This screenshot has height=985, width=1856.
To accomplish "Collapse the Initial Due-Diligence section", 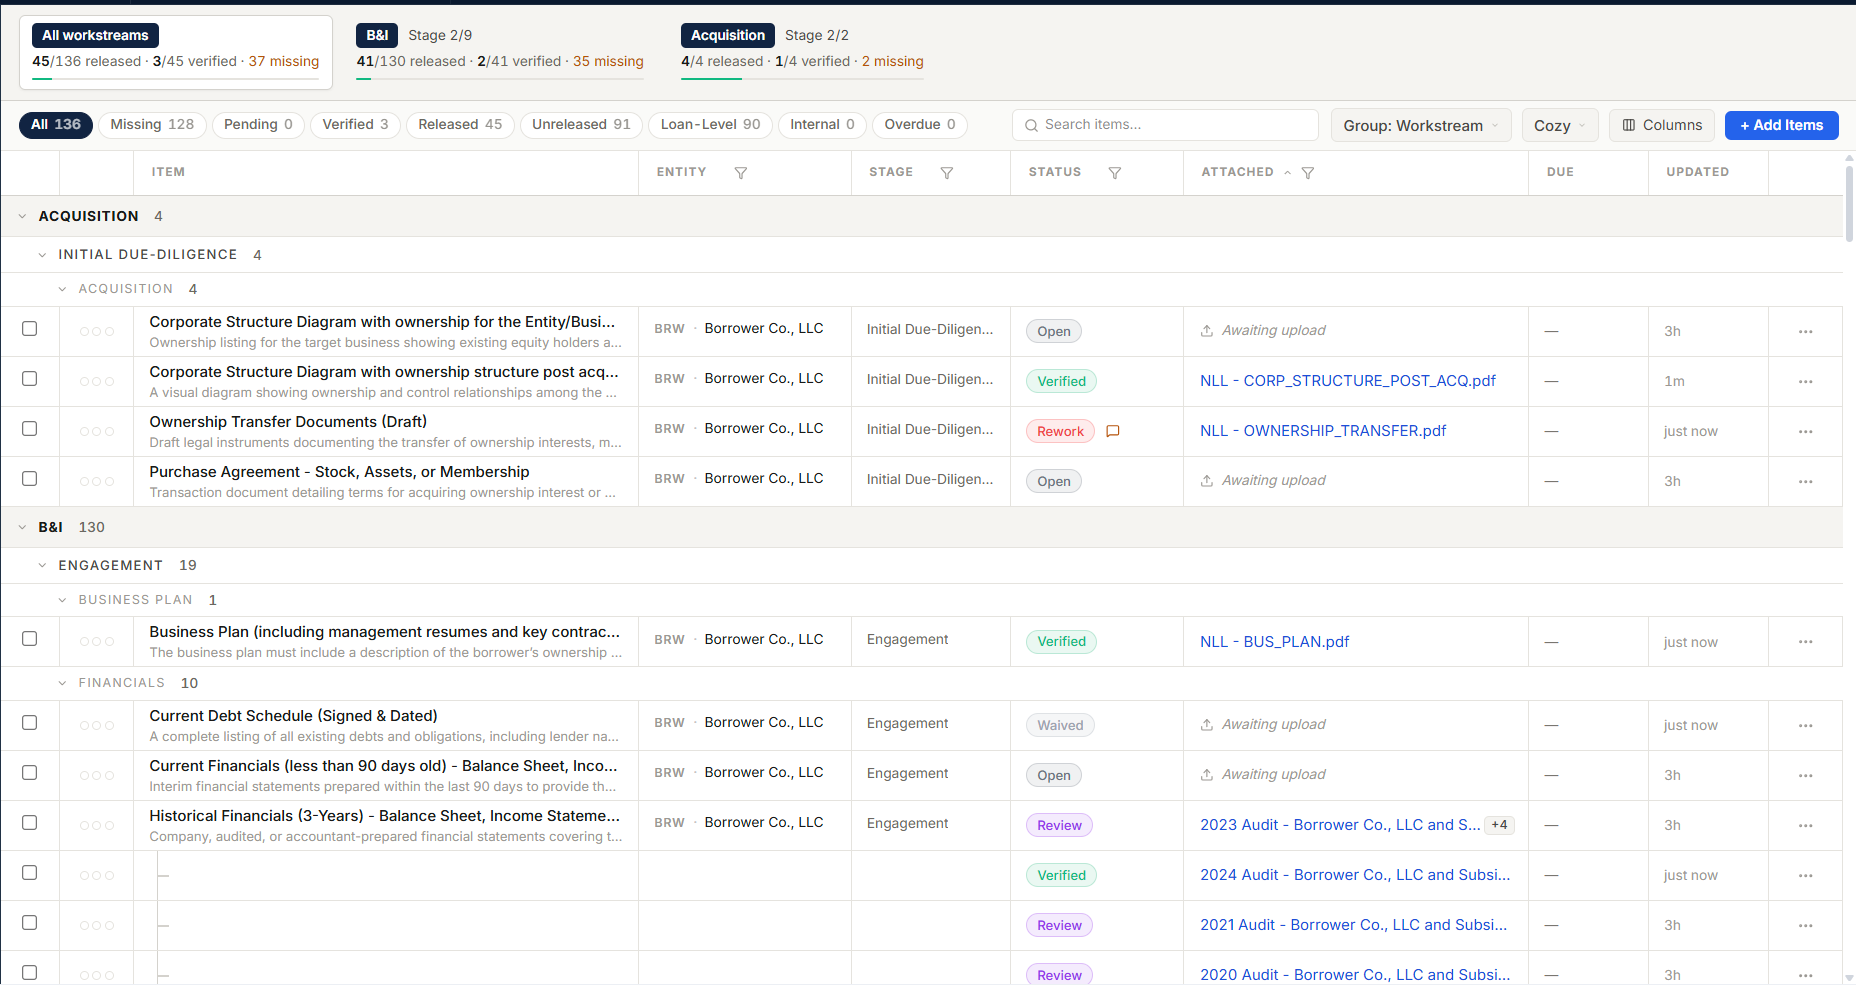I will coord(42,255).
